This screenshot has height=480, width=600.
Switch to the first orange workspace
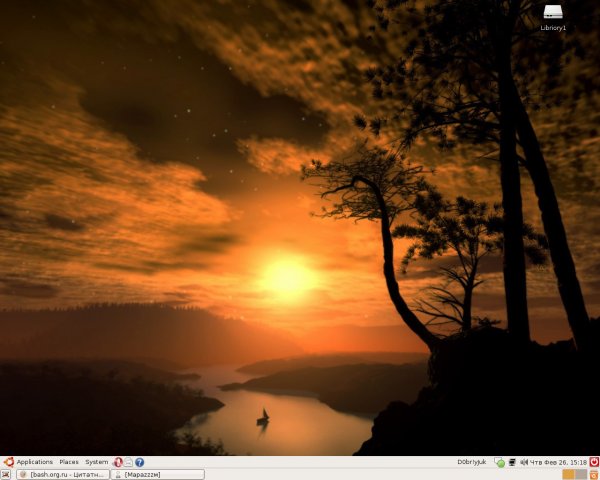pyautogui.click(x=568, y=474)
